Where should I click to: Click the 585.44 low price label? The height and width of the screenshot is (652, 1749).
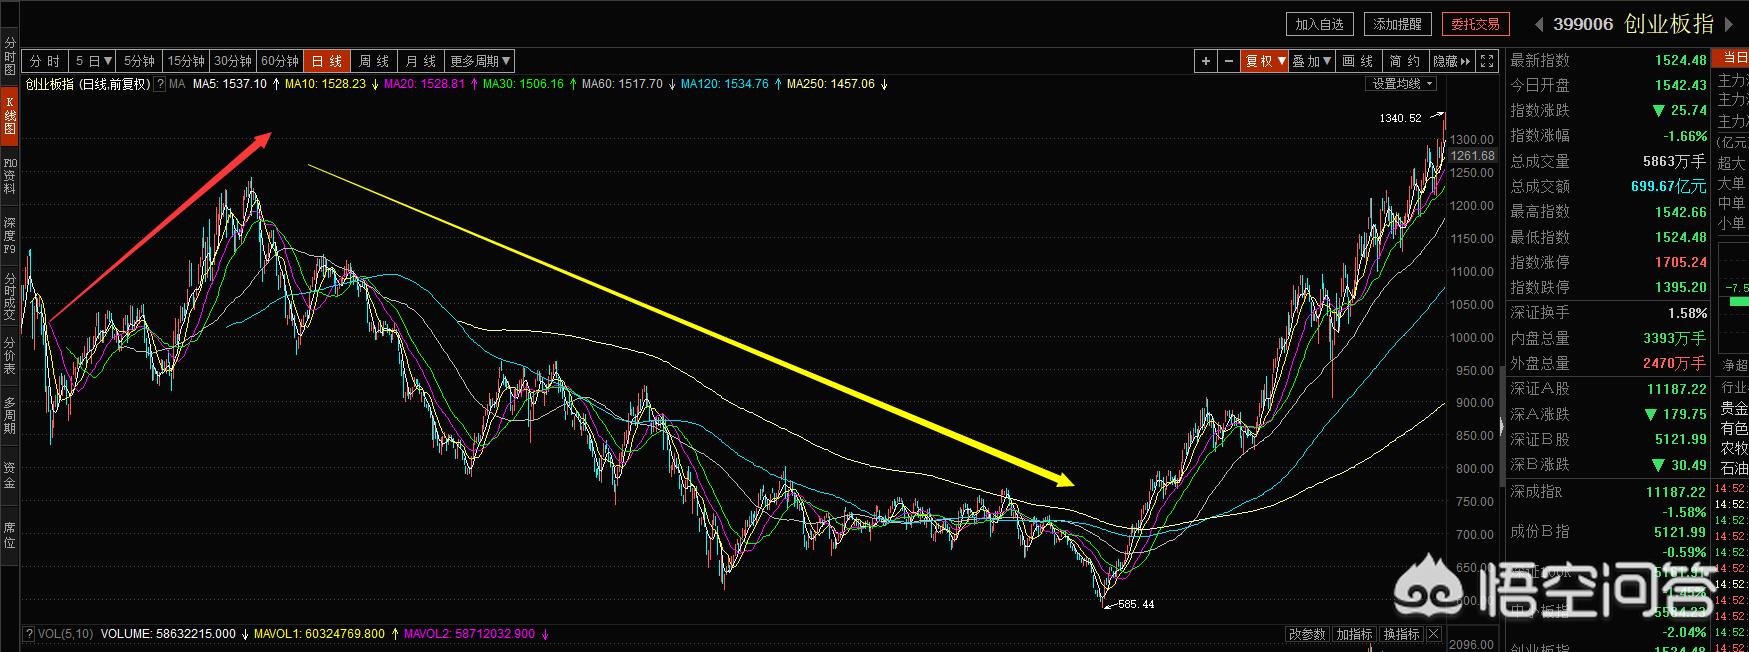point(1134,605)
